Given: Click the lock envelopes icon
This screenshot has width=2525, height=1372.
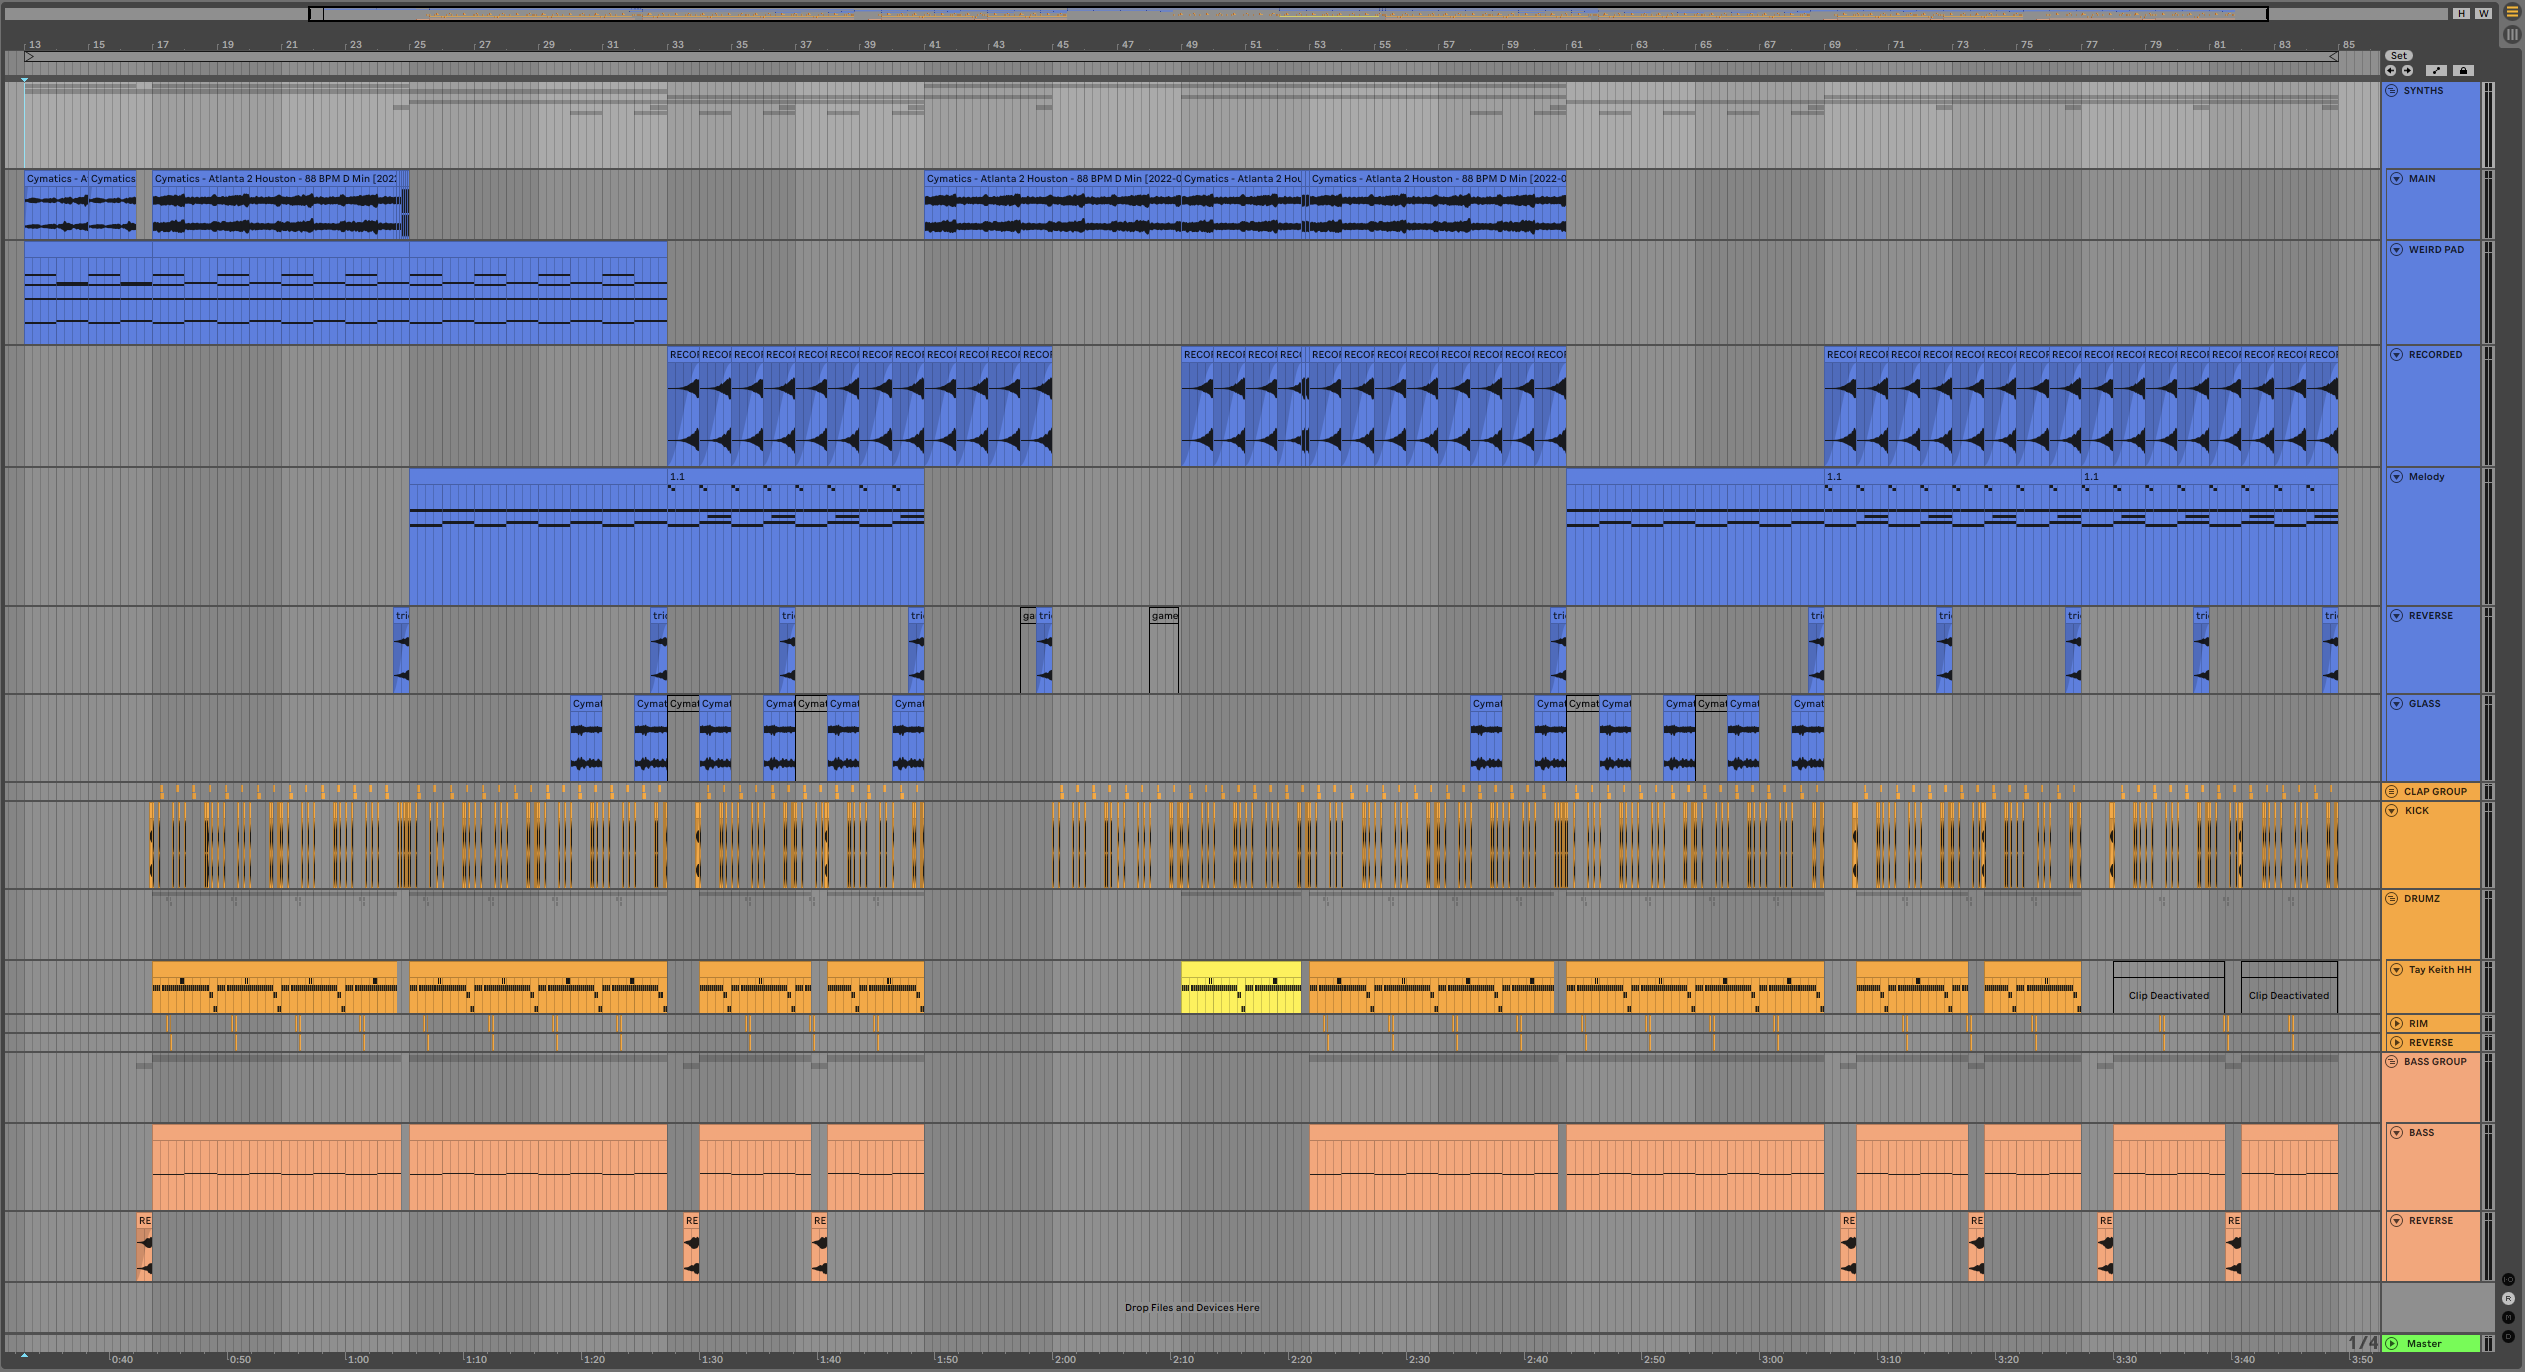Looking at the screenshot, I should [x=2463, y=71].
